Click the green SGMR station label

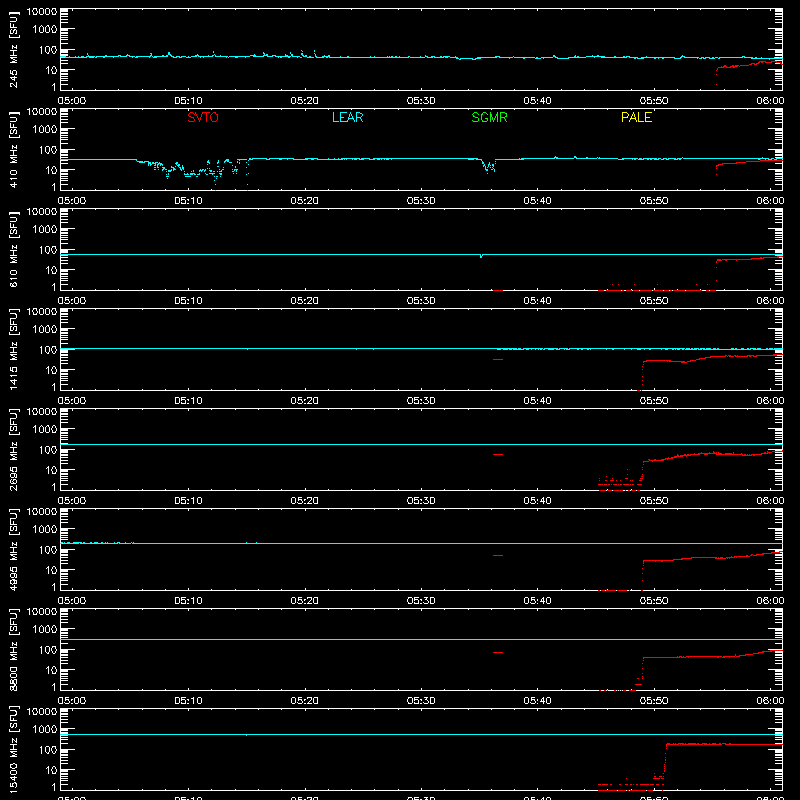pyautogui.click(x=489, y=117)
